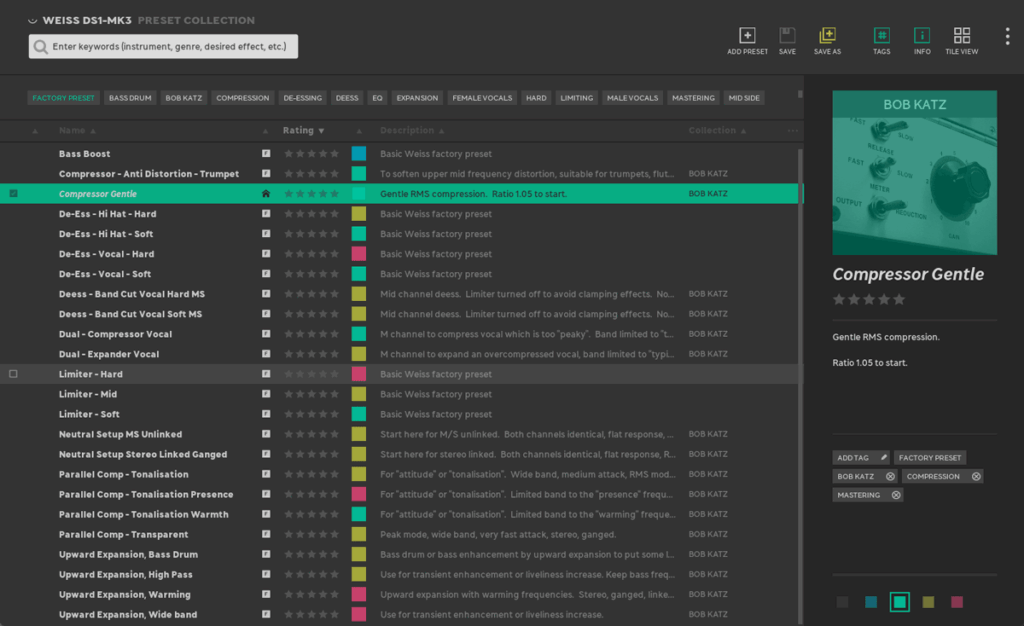
Task: Sort by the Description column header
Action: pos(412,131)
